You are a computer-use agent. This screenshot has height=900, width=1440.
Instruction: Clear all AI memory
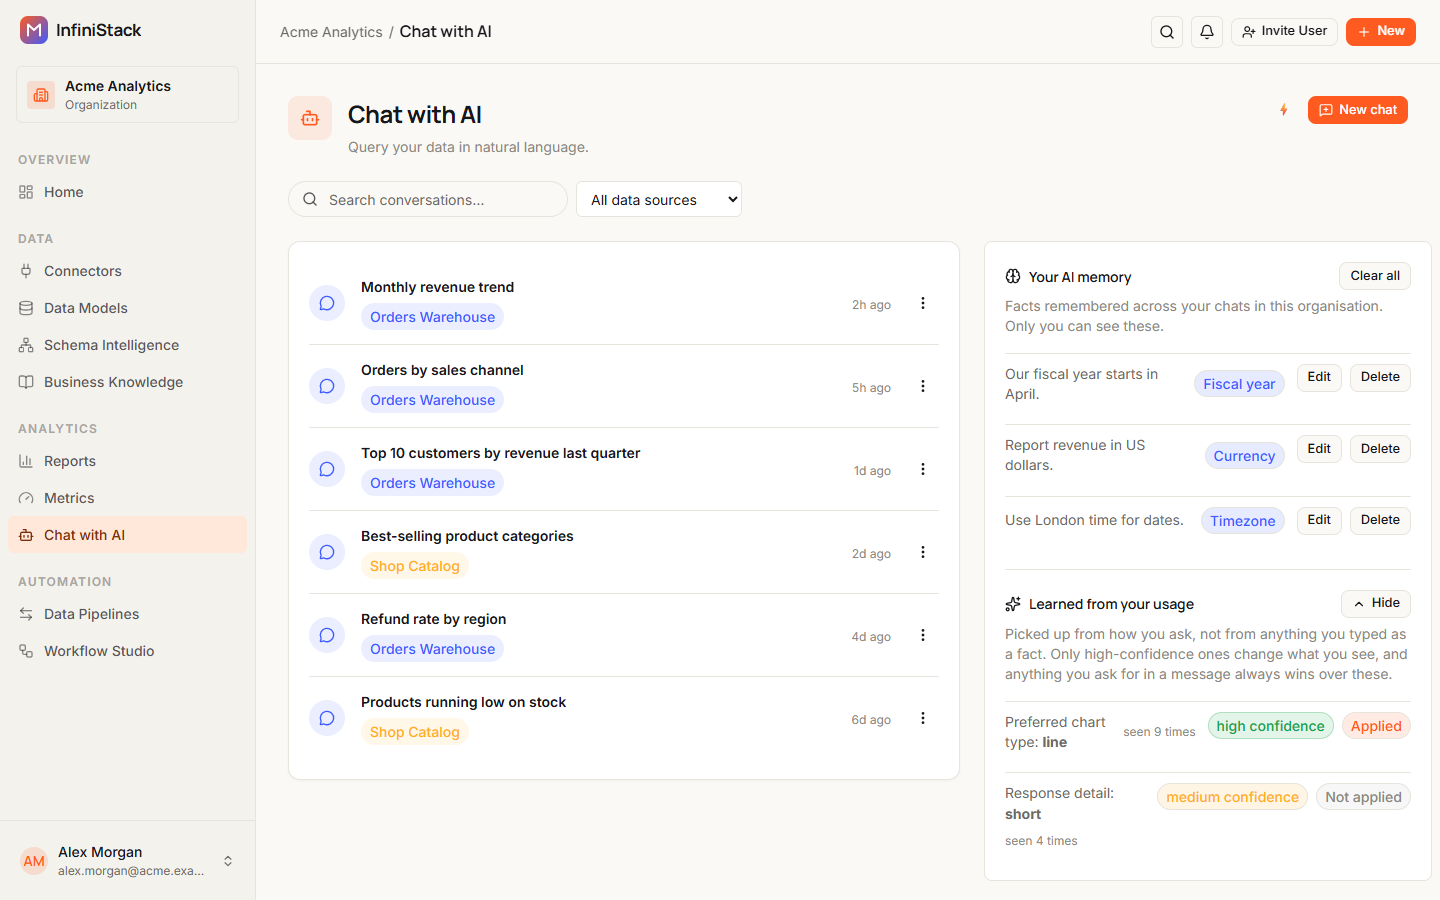1375,276
